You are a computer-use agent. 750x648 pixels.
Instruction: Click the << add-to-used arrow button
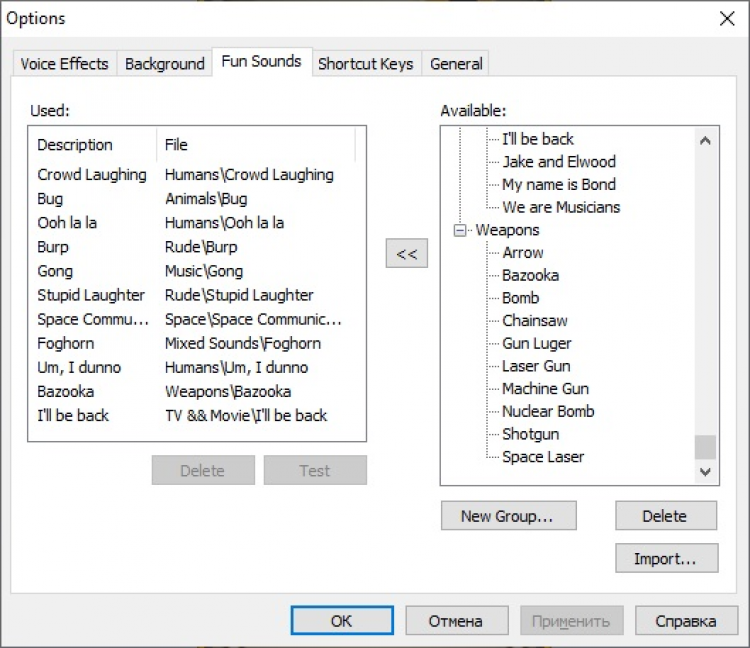pos(406,254)
